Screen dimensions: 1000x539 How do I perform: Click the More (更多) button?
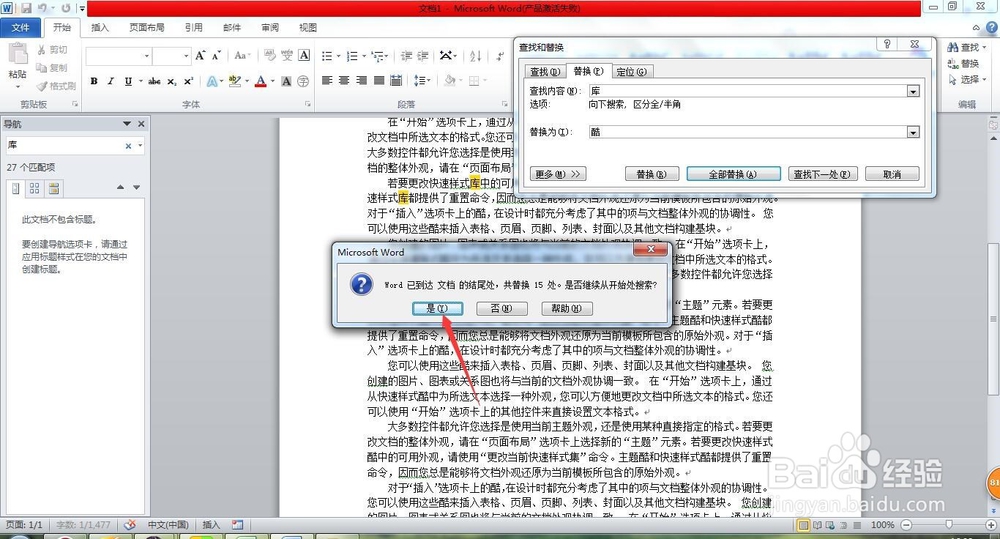point(558,174)
